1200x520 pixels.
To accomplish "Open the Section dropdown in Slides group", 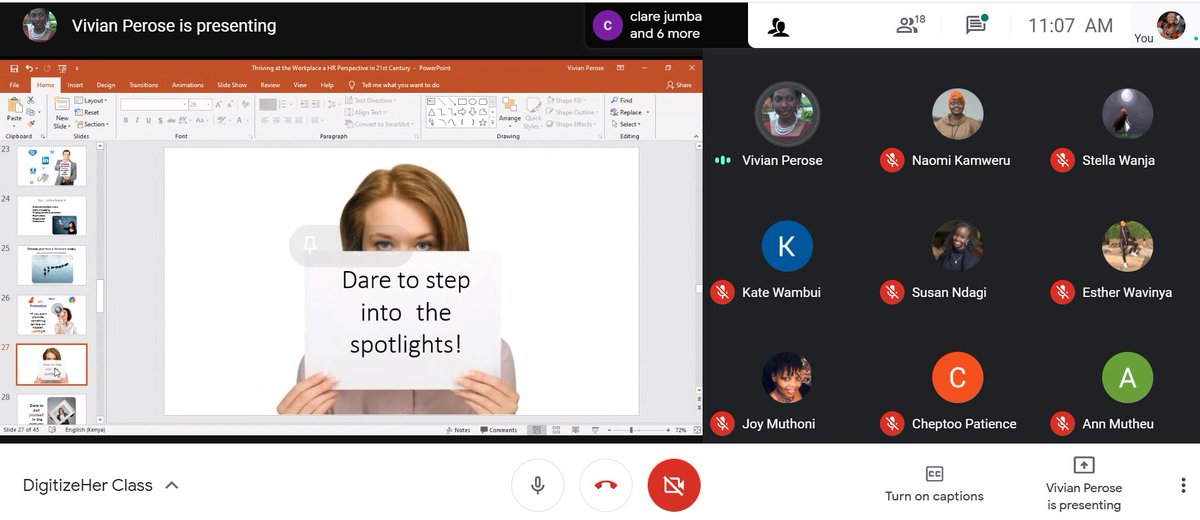I will (92, 124).
